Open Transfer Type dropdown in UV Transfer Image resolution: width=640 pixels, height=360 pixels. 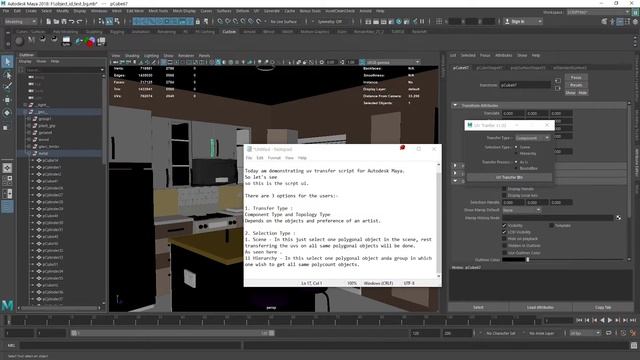click(x=532, y=138)
